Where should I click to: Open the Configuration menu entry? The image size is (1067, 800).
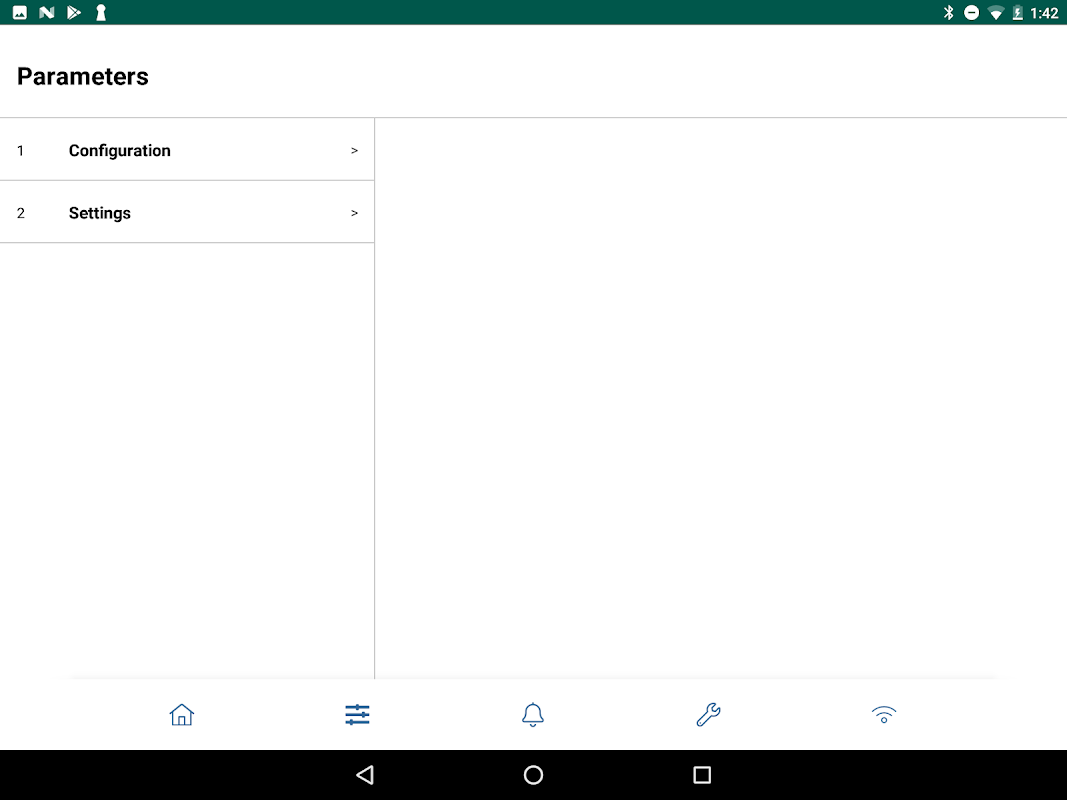pyautogui.click(x=187, y=150)
